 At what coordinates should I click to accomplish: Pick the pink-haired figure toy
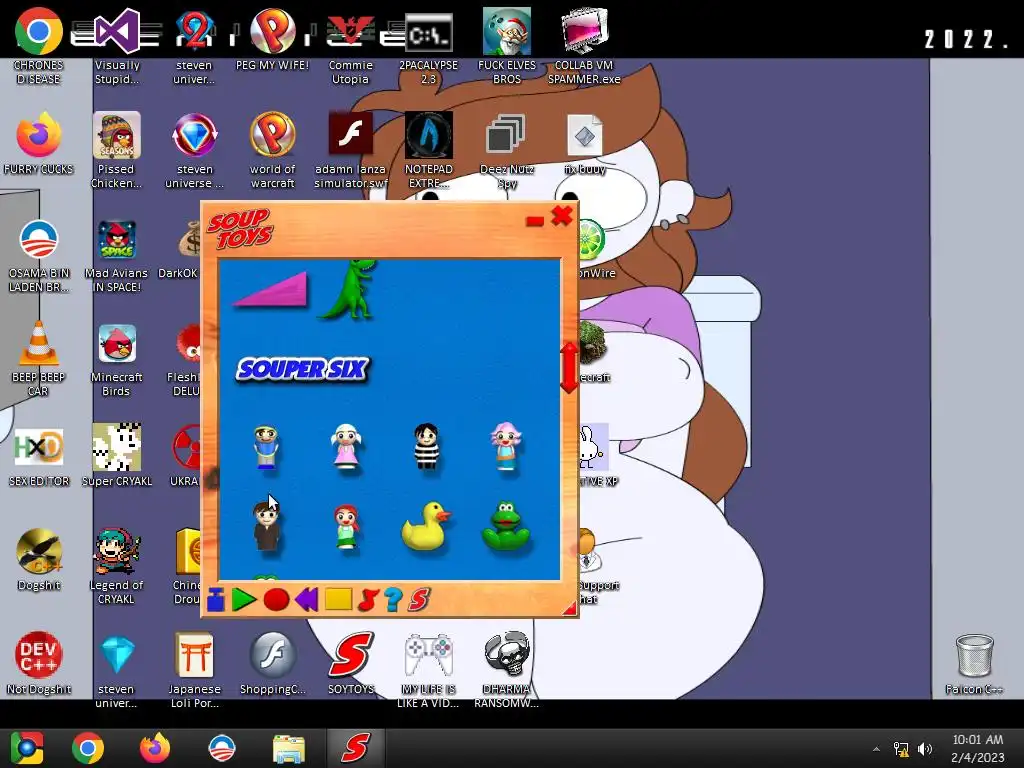coord(506,447)
